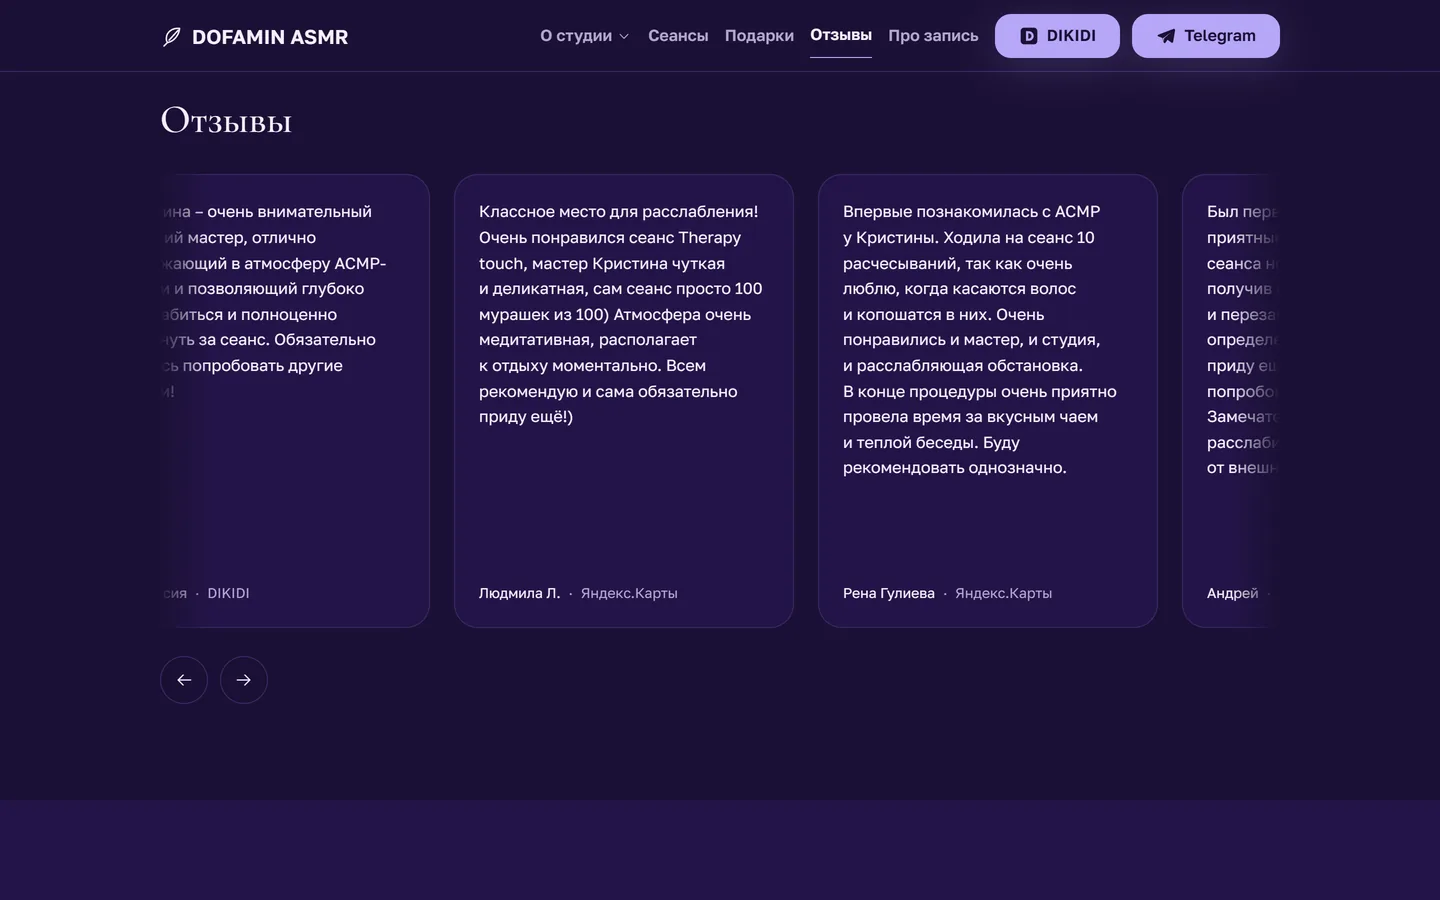Open the Про запись page
Viewport: 1440px width, 900px height.
click(933, 36)
